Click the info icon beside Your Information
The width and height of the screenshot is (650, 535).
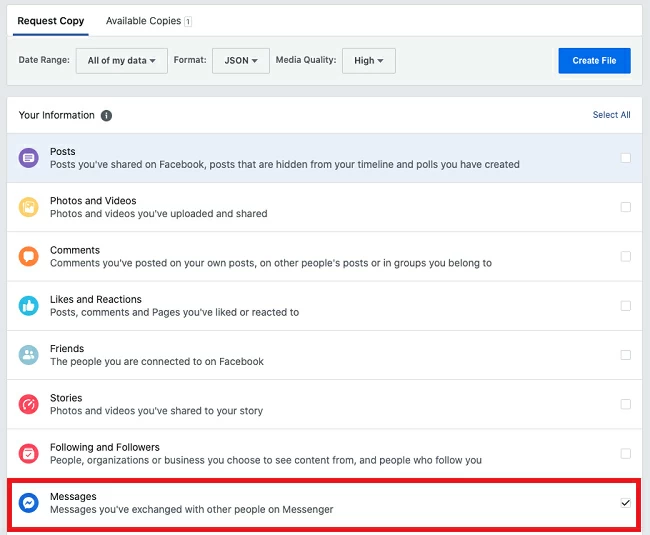(107, 116)
